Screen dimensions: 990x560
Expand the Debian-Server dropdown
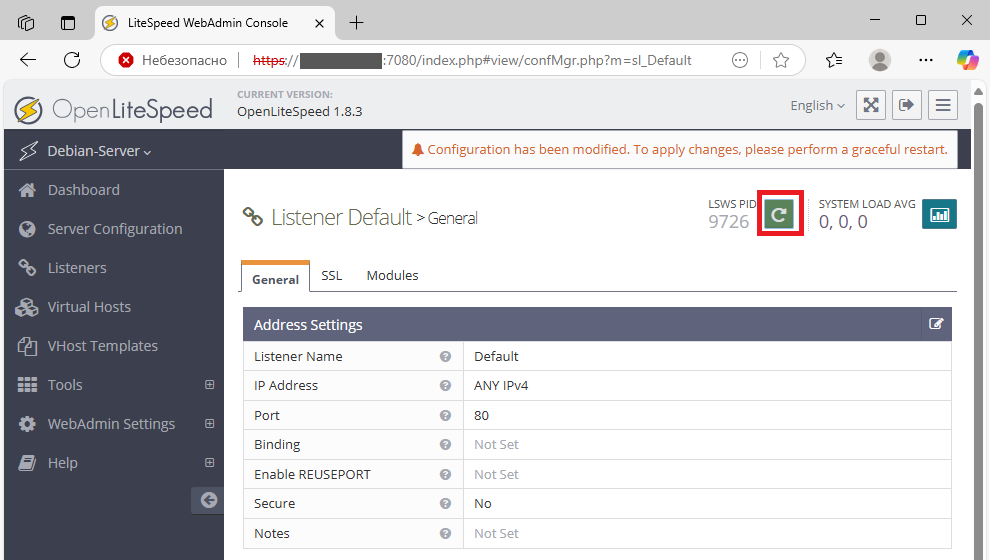[99, 151]
